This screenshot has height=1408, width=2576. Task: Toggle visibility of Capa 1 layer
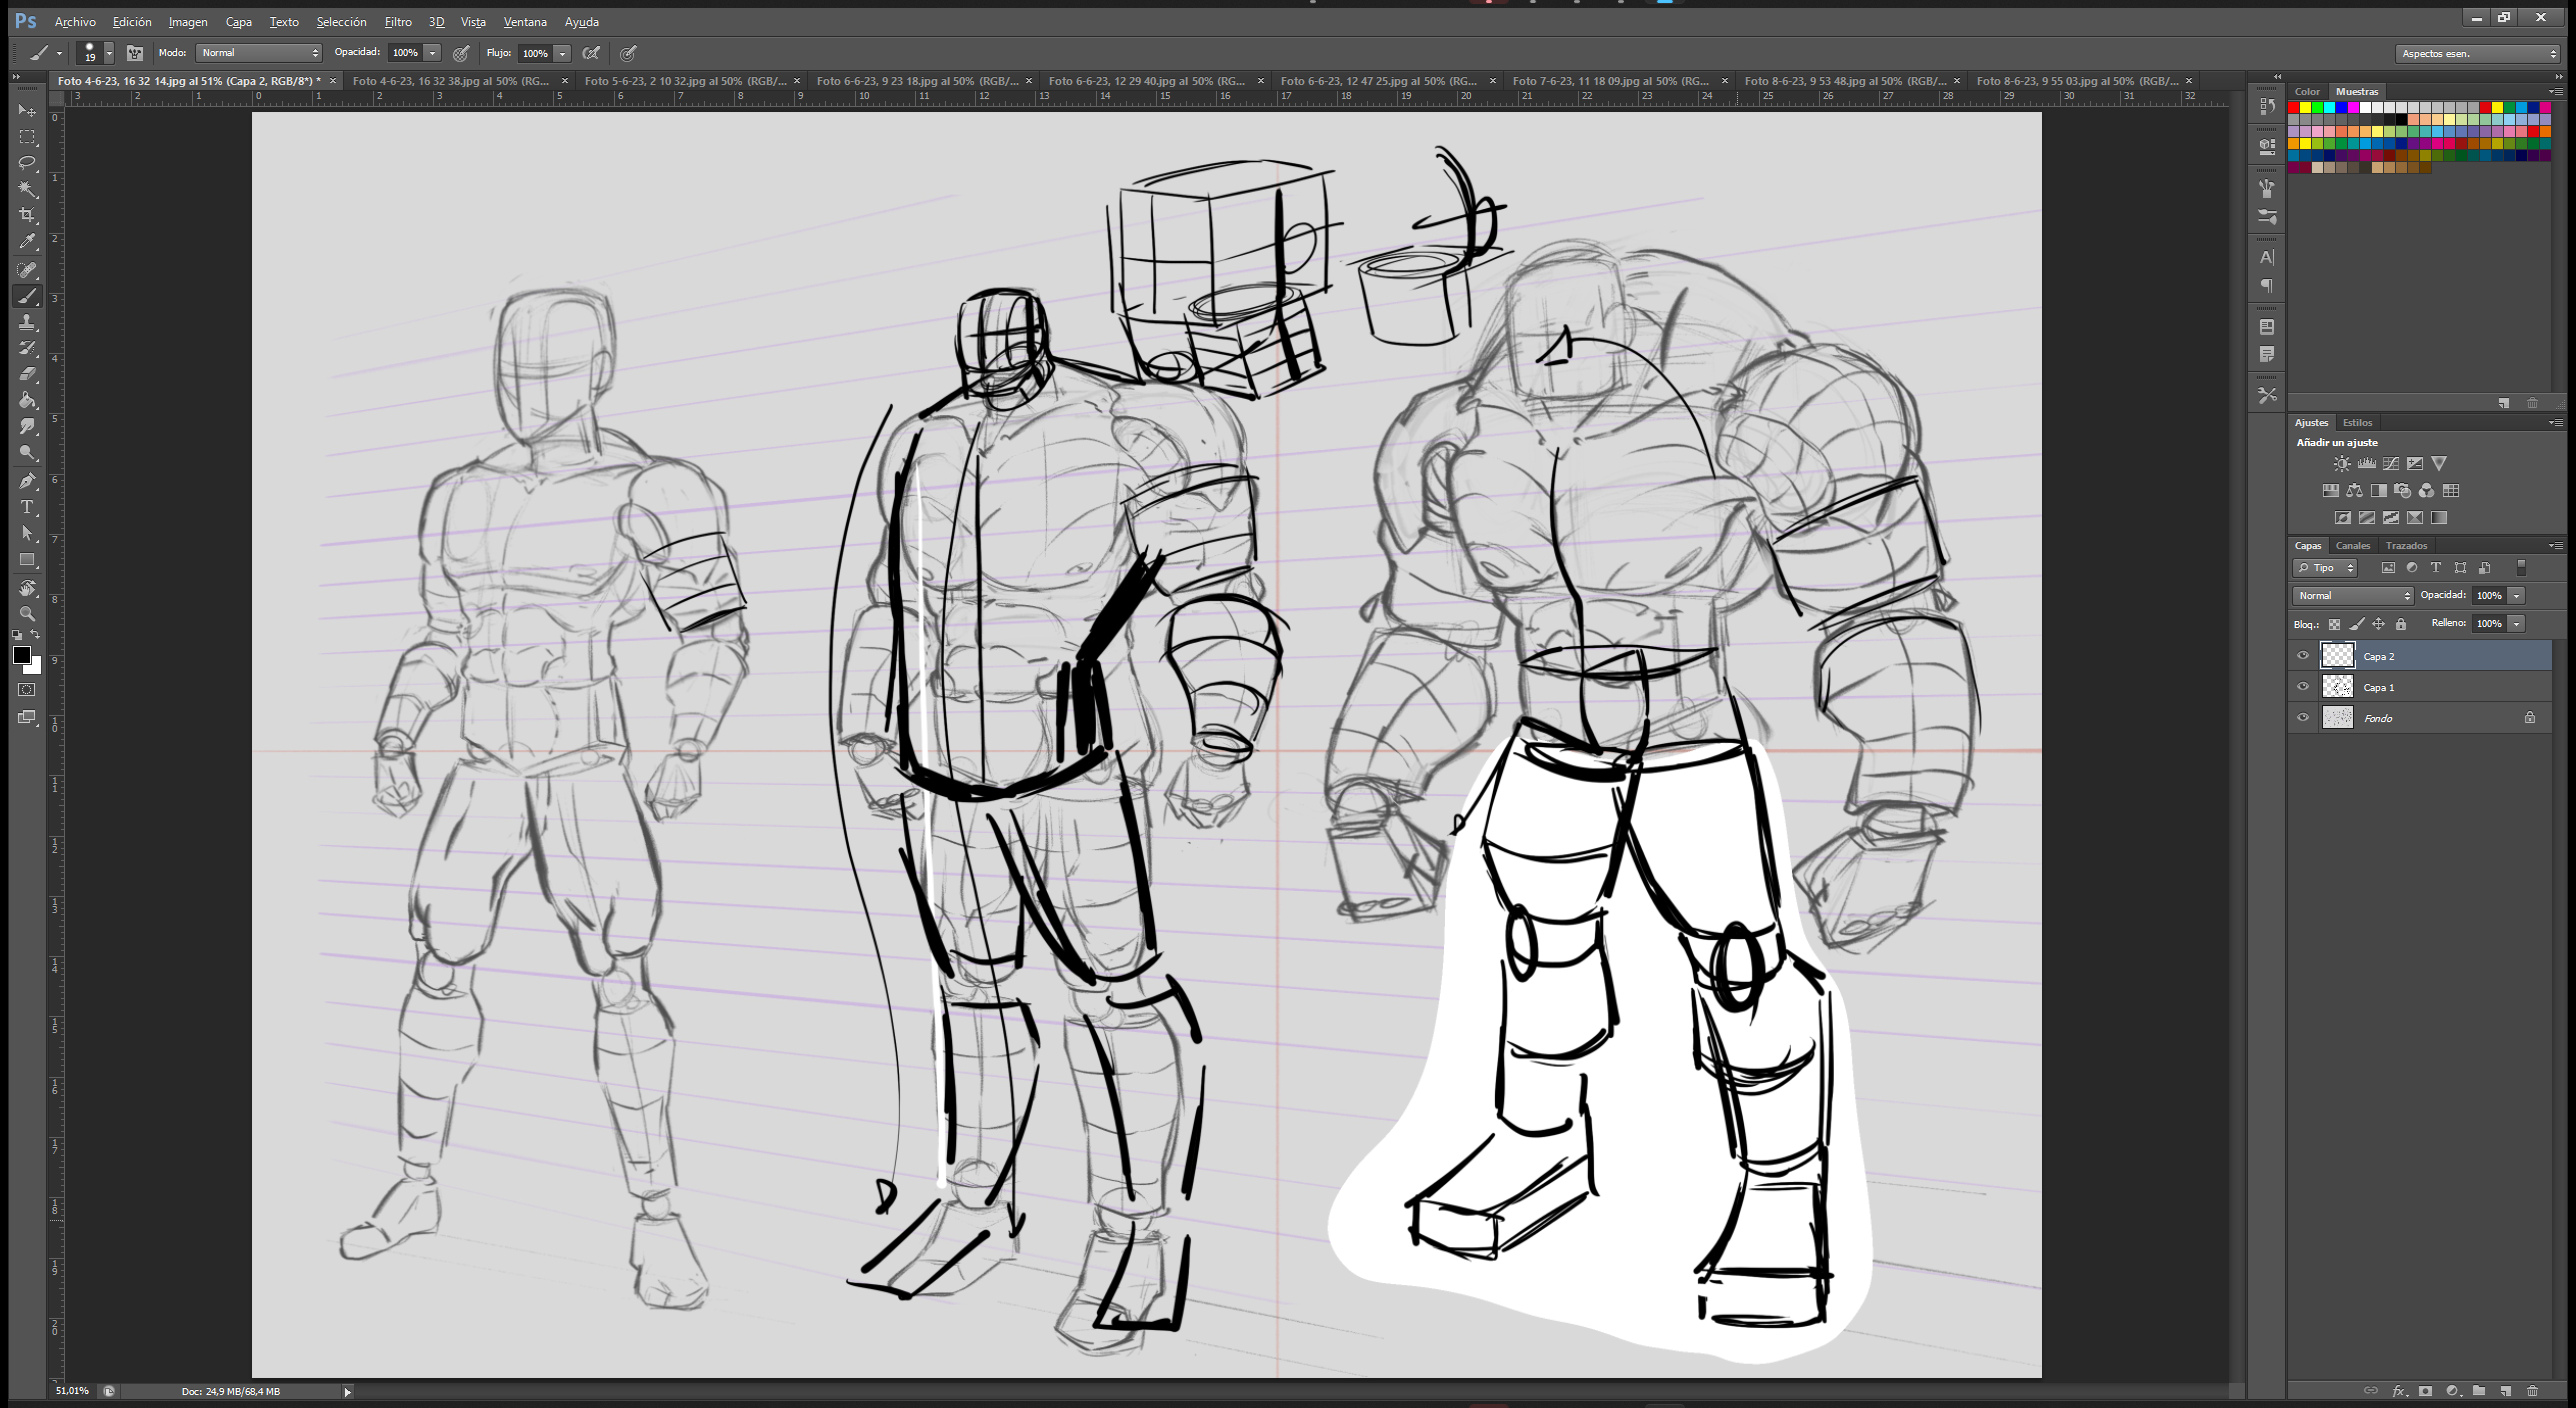2303,687
